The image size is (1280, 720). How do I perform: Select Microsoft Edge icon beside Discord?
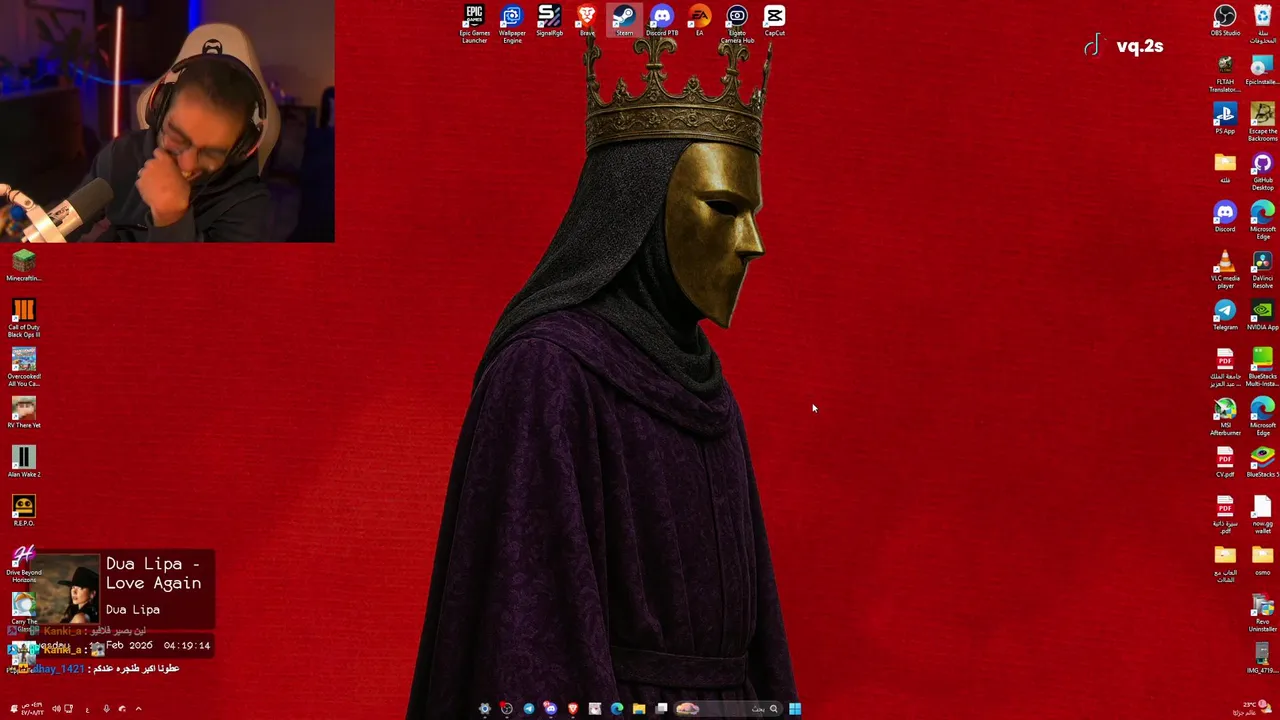[x=1262, y=220]
